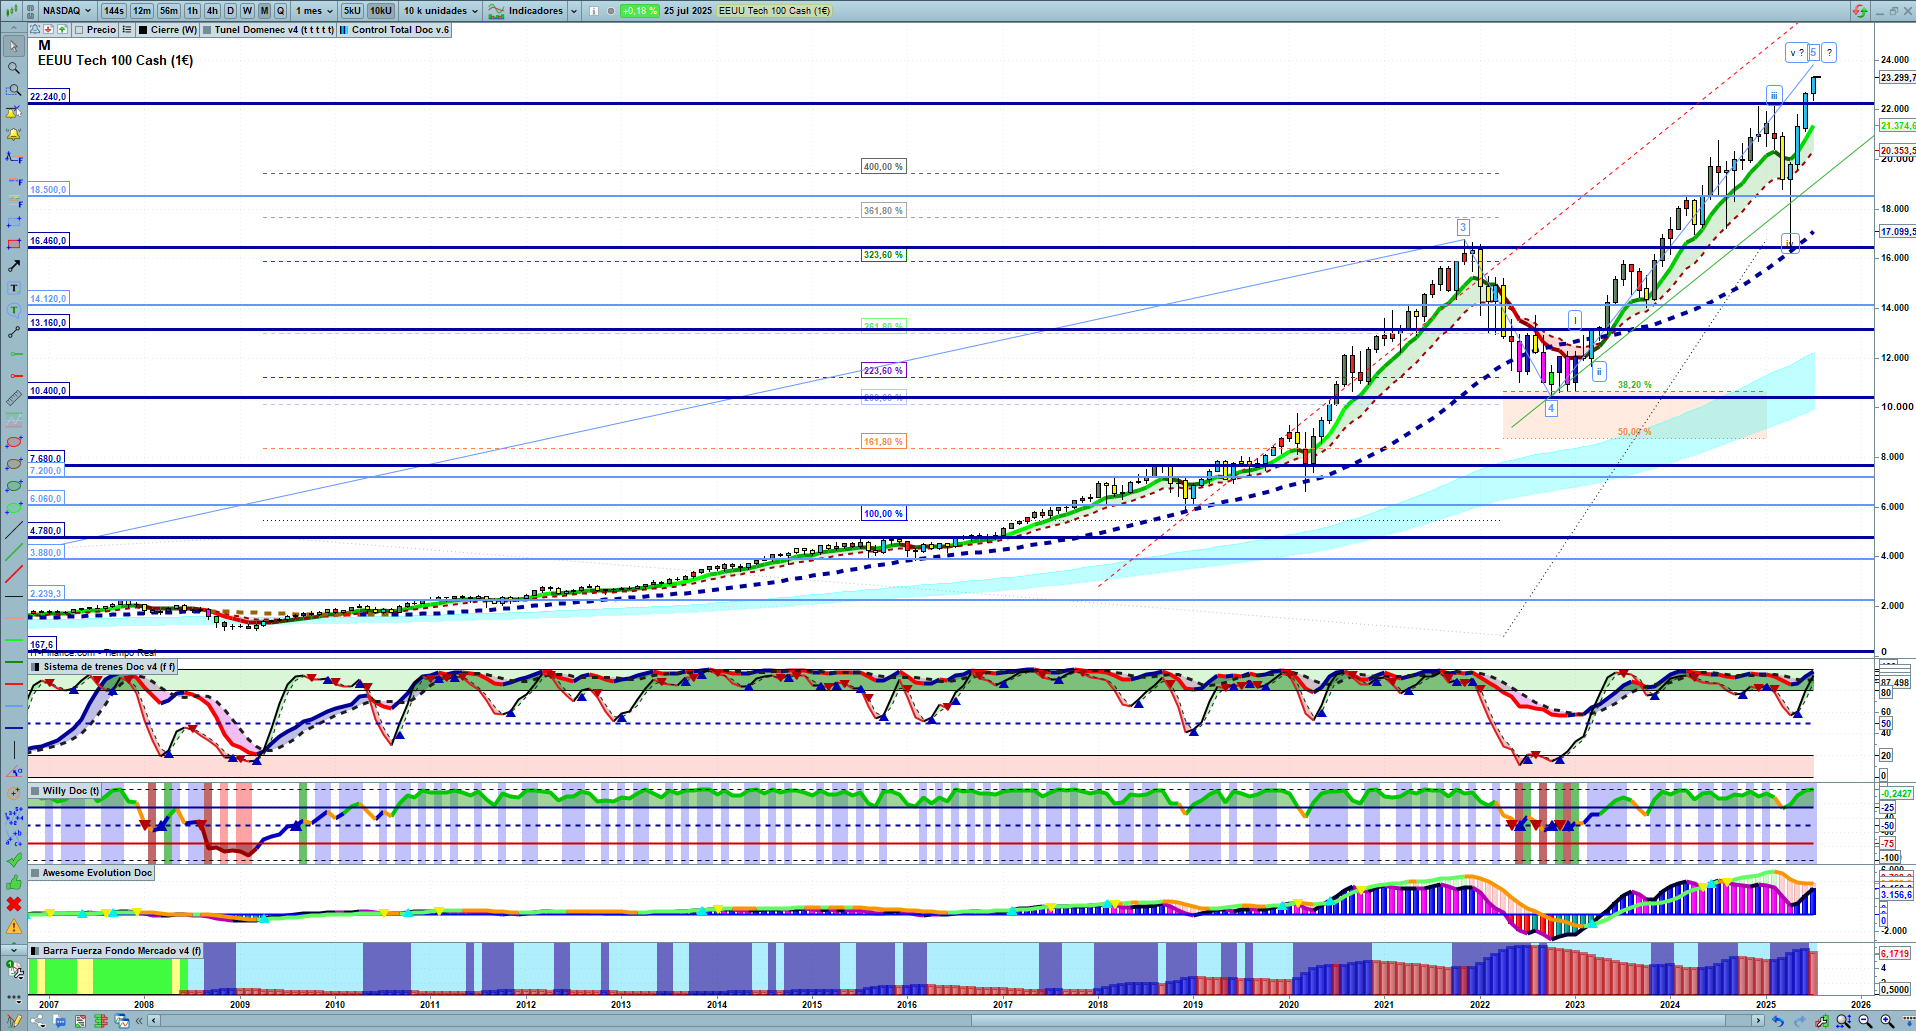Select the red ellipse drawing tool
Image resolution: width=1916 pixels, height=1031 pixels.
[x=13, y=442]
